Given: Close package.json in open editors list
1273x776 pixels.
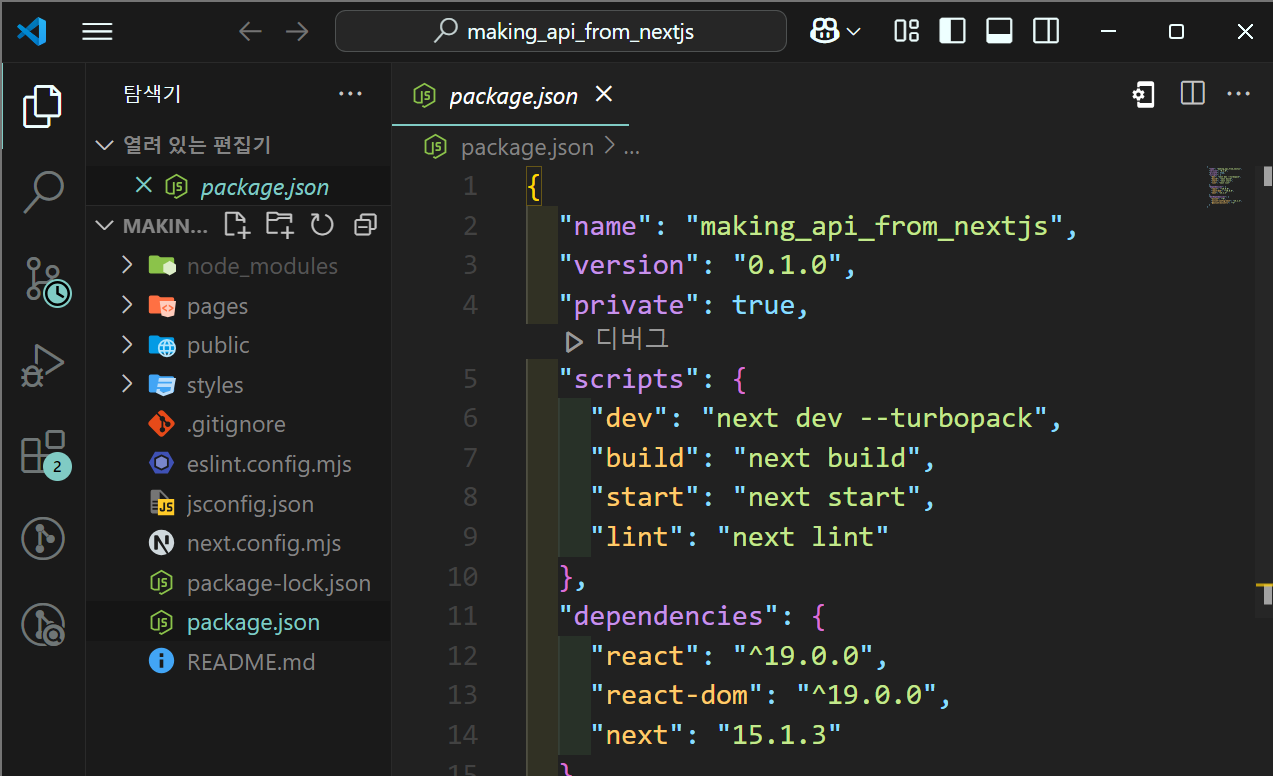Looking at the screenshot, I should 144,186.
